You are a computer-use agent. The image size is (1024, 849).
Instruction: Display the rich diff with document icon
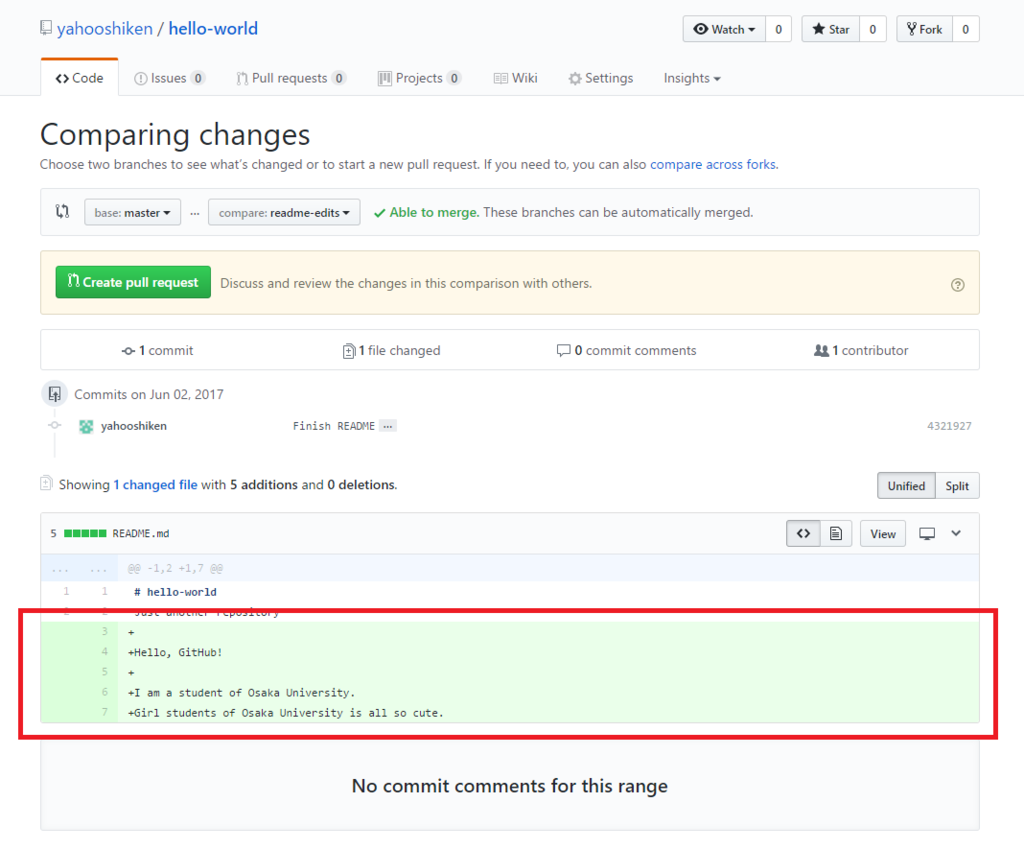click(x=836, y=534)
